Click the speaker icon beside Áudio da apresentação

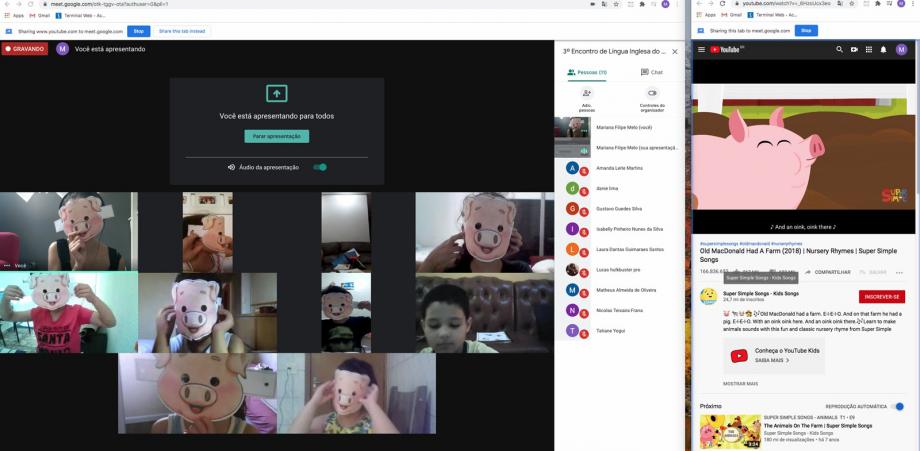pos(232,167)
